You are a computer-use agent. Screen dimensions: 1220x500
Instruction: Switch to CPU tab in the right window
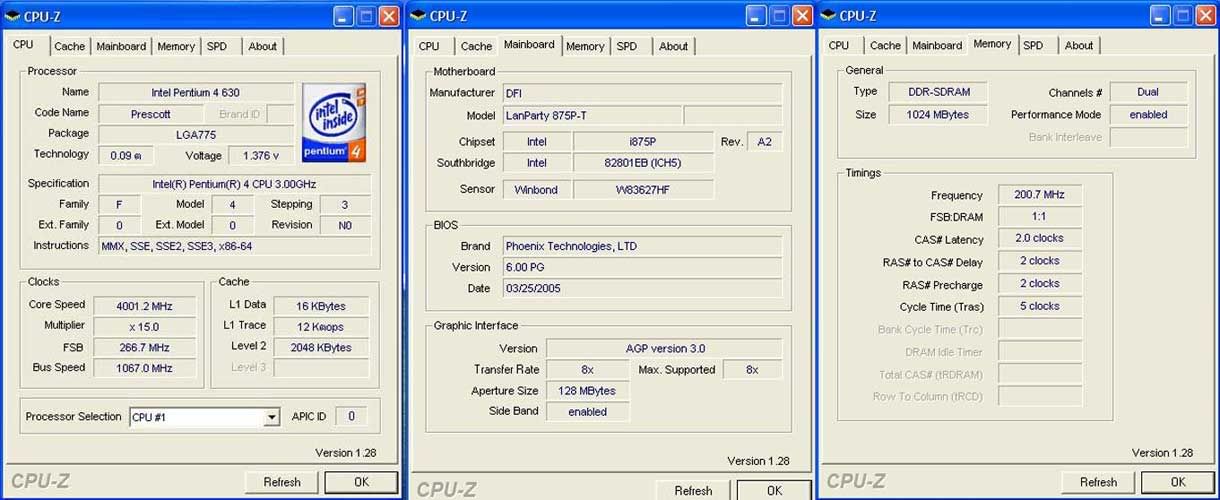pos(839,45)
